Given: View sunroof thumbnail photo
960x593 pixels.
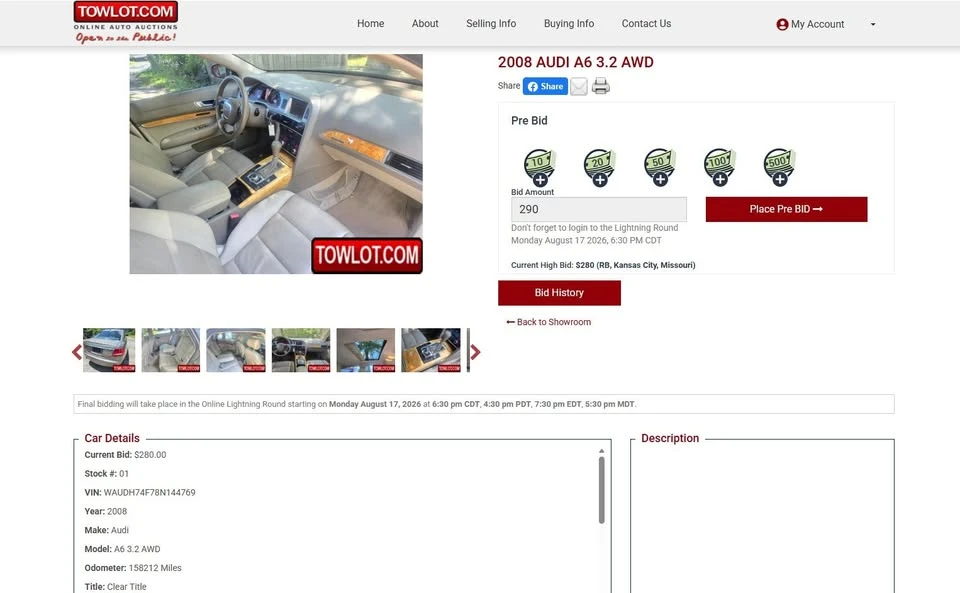Looking at the screenshot, I should 366,350.
